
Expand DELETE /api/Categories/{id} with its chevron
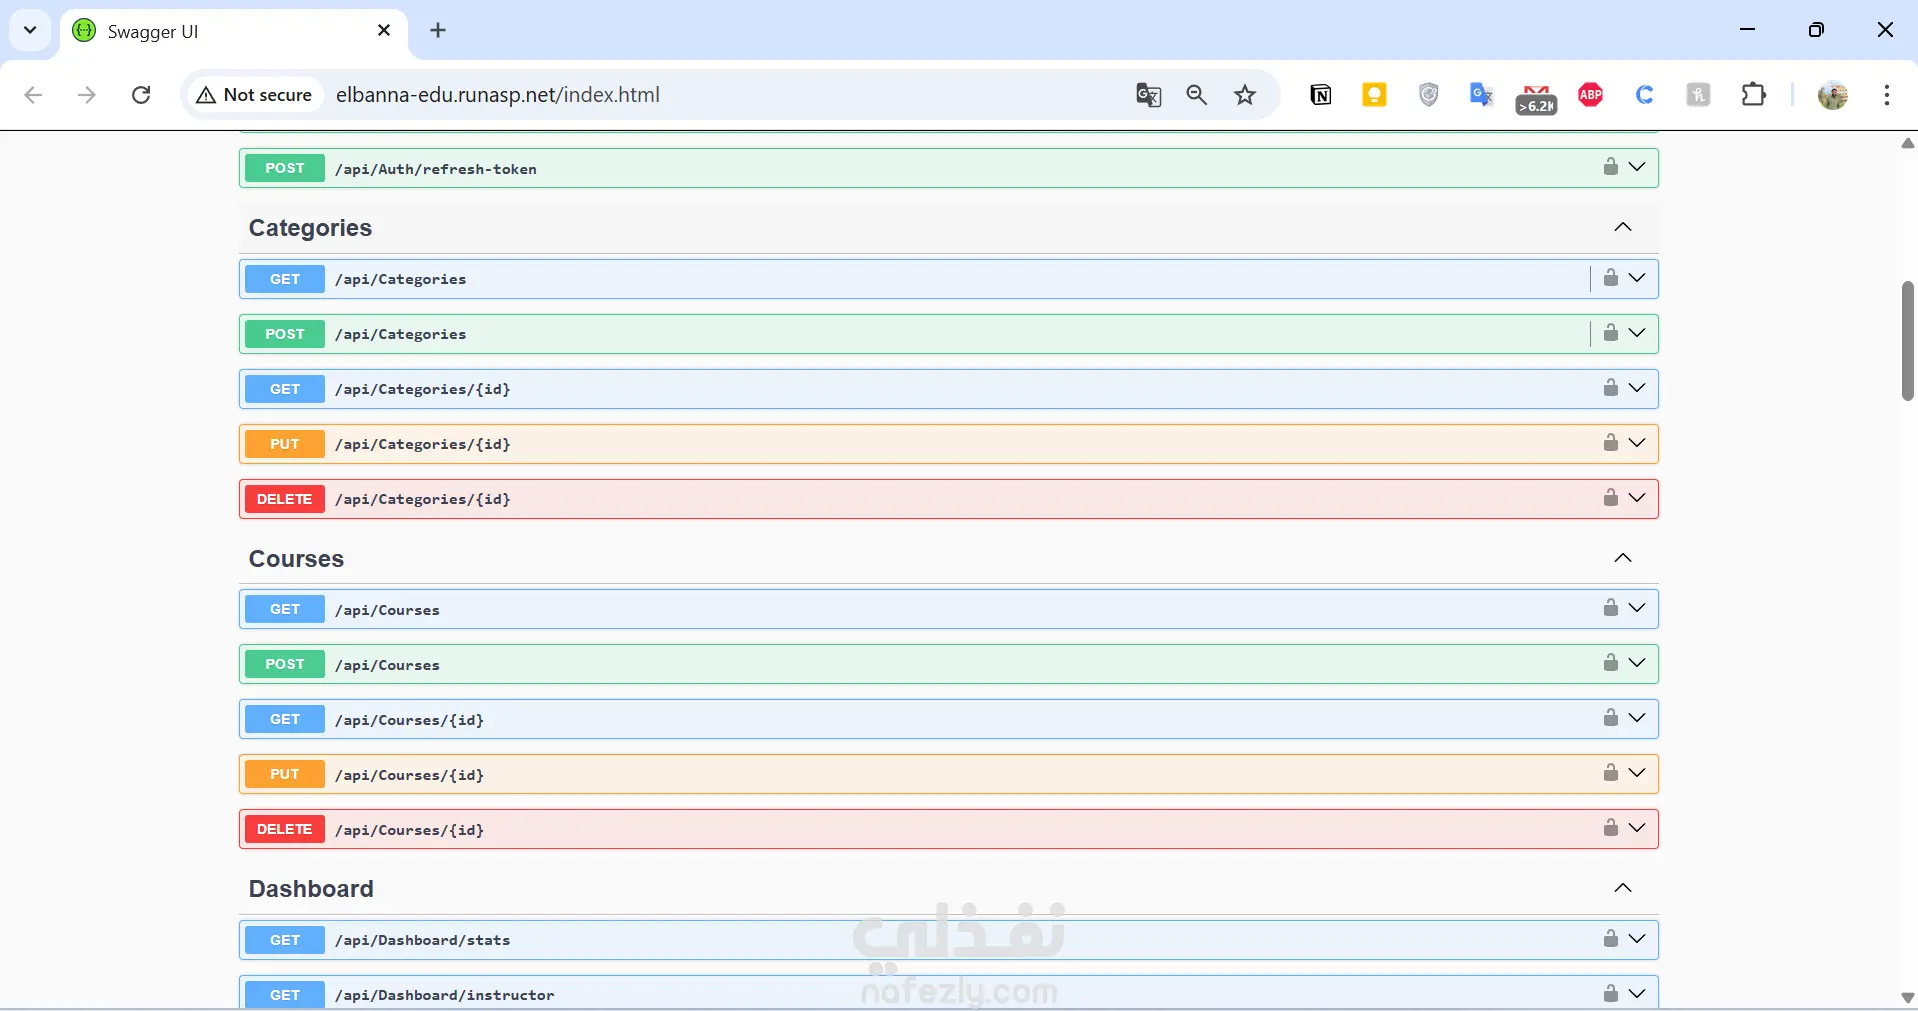click(x=1637, y=498)
